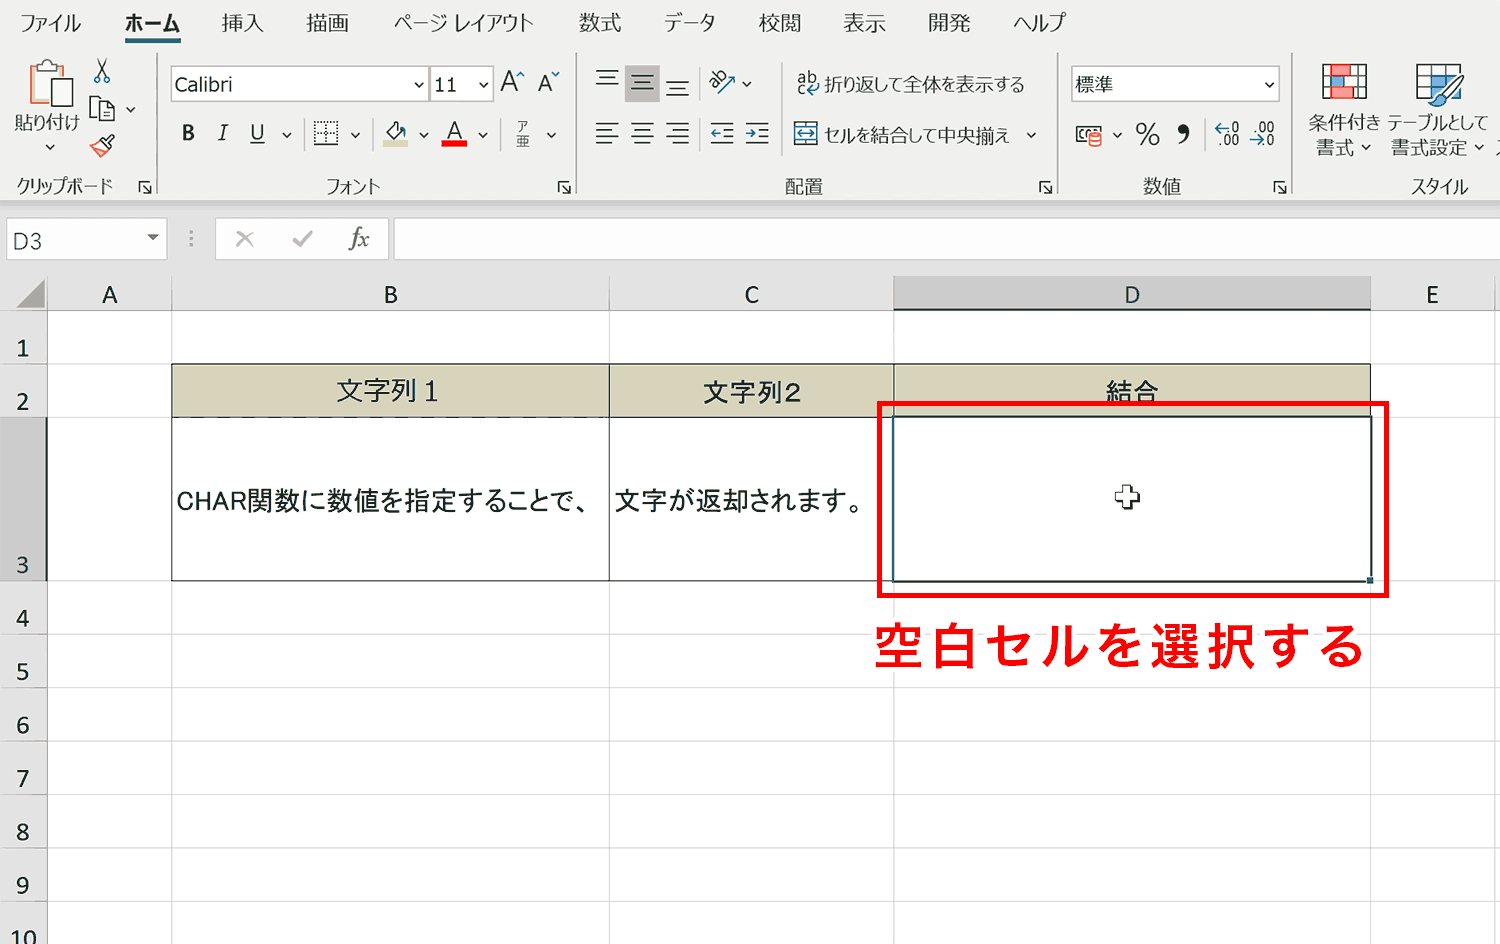
Task: Toggle bold formatting
Action: coord(188,133)
